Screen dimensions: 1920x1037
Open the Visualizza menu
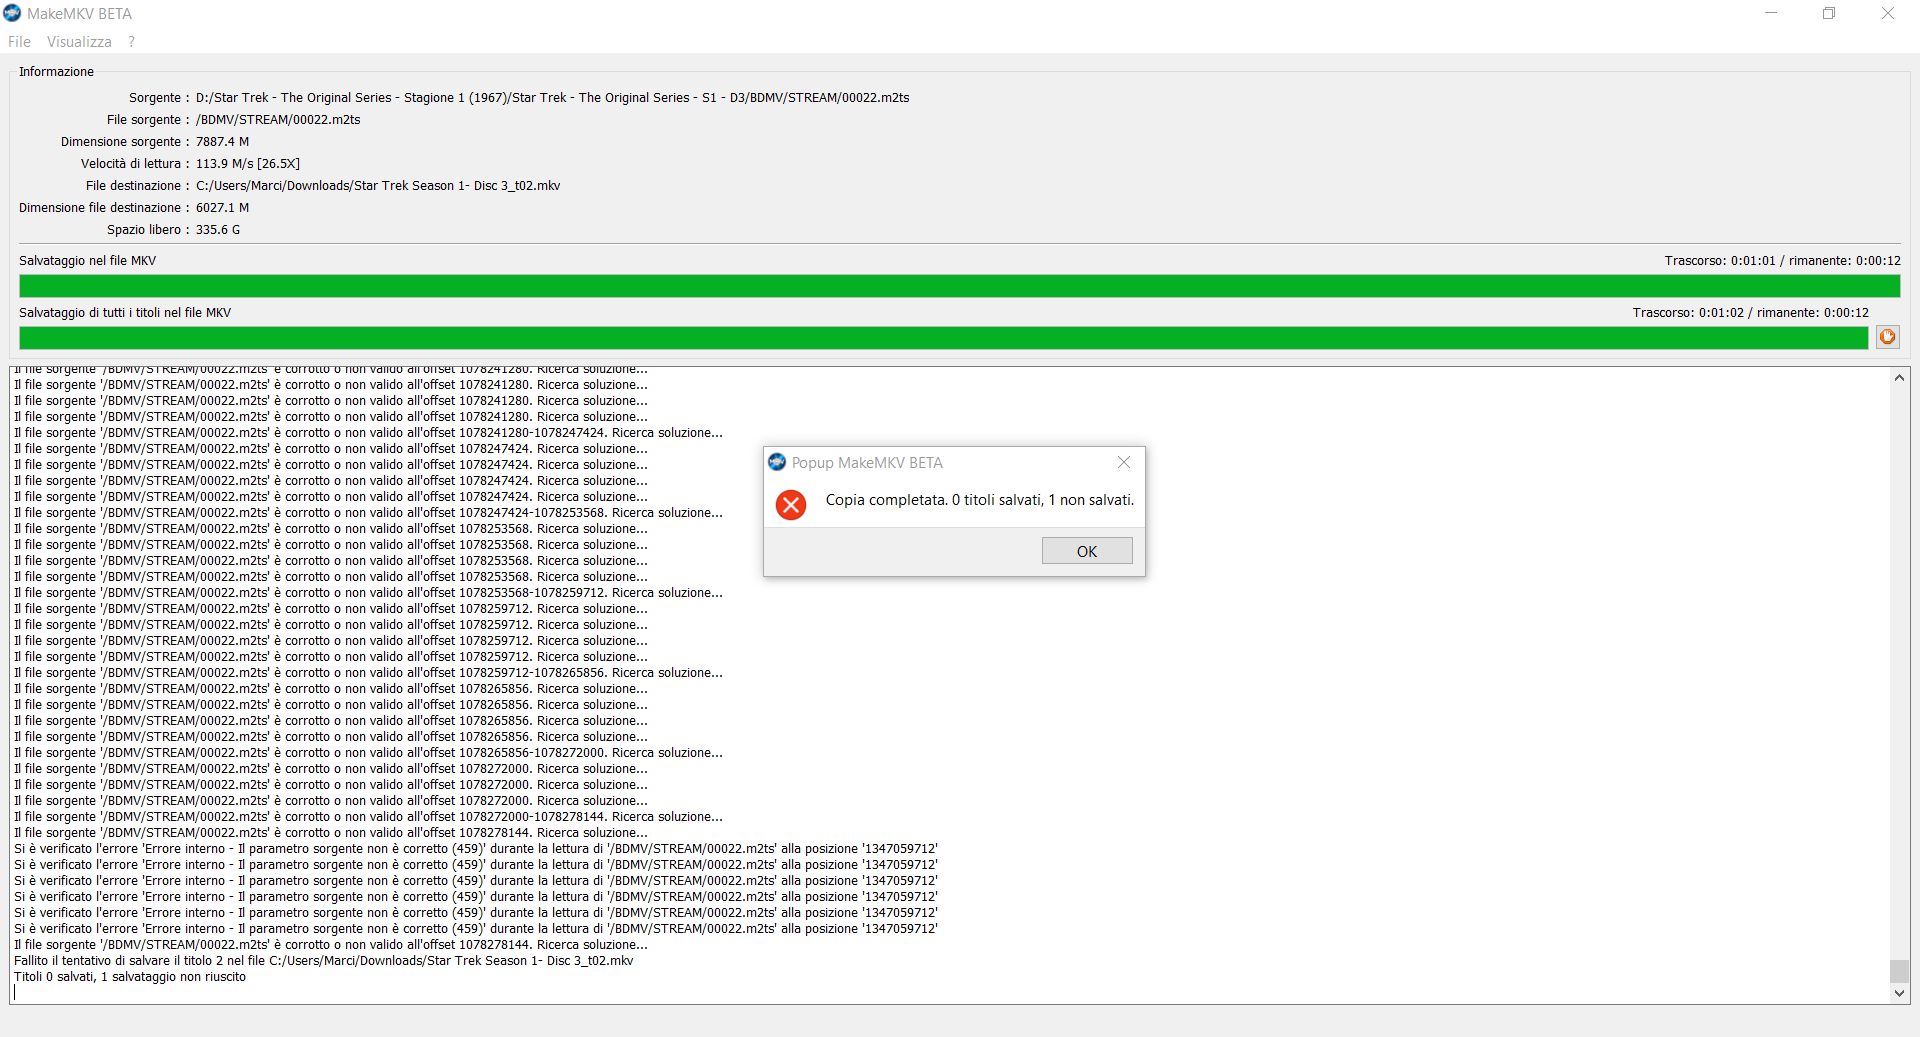tap(79, 42)
